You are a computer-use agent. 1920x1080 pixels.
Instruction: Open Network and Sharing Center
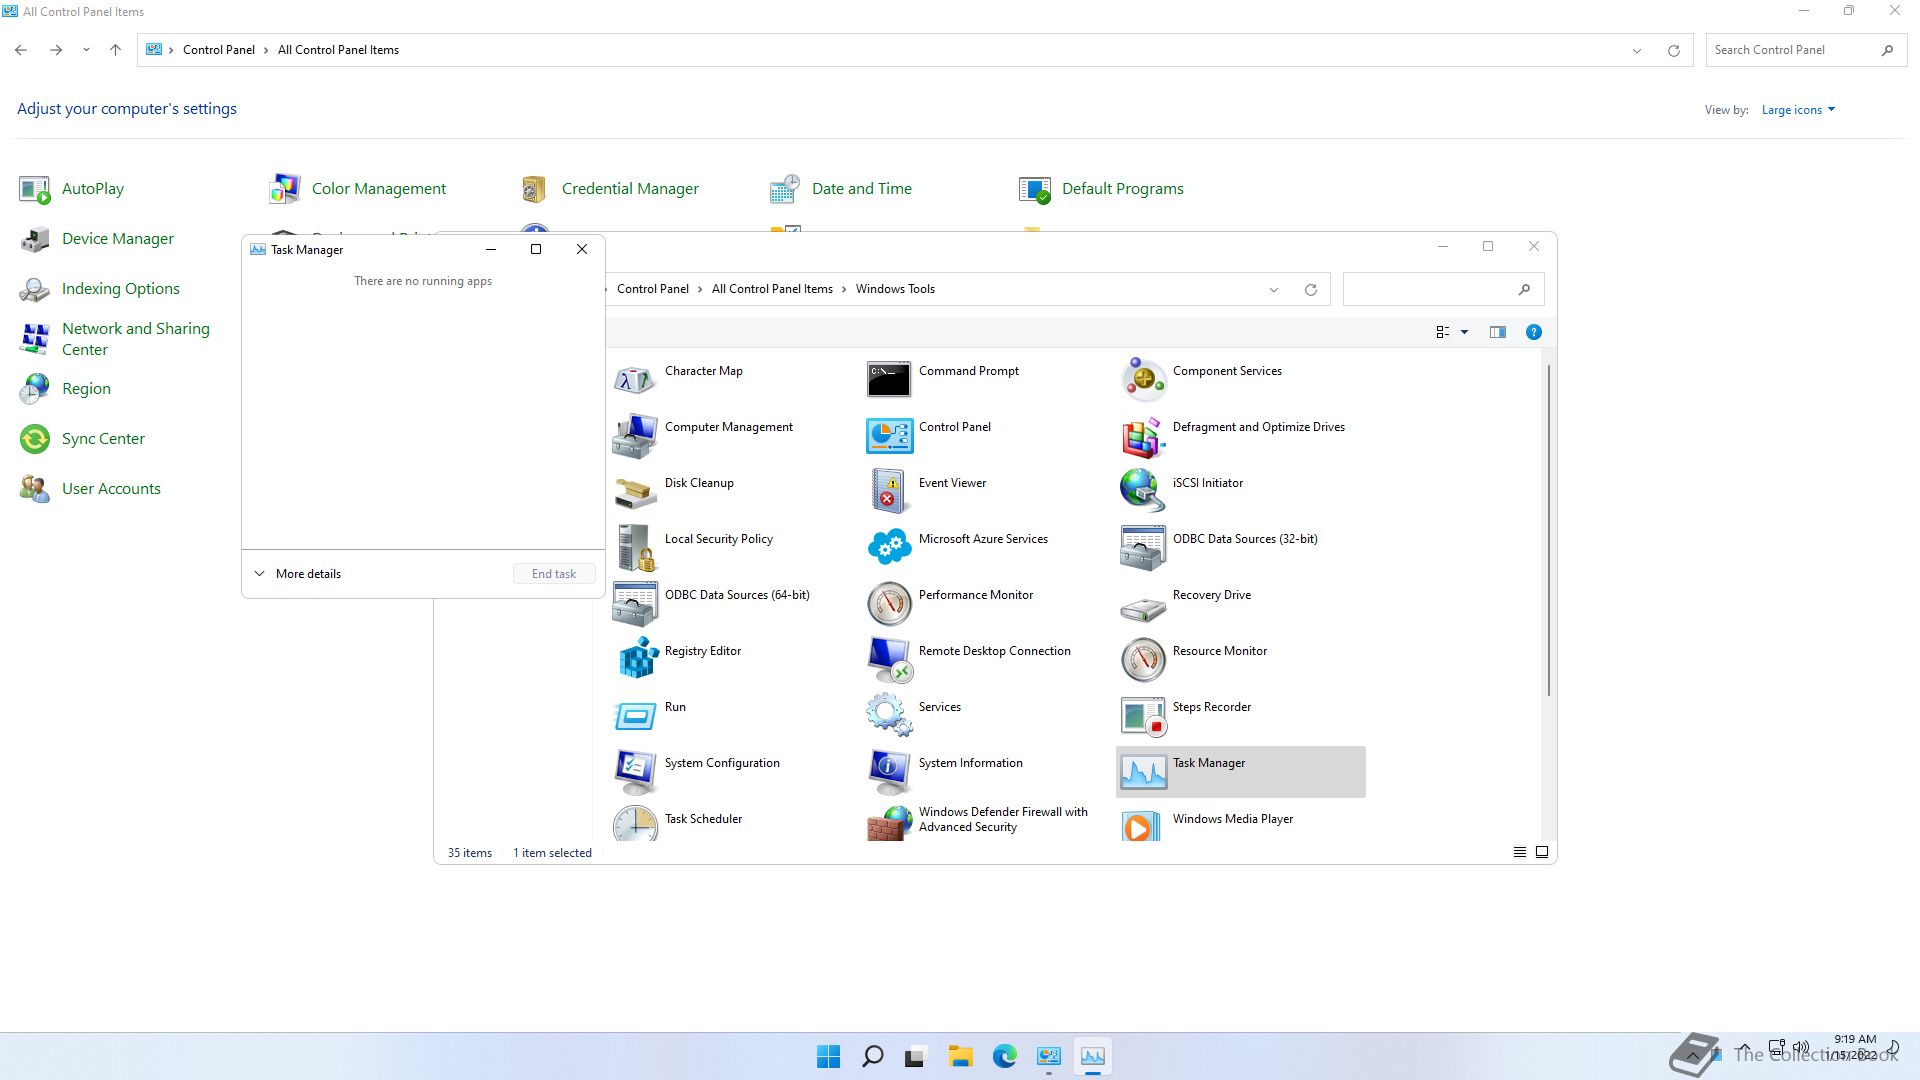click(136, 339)
